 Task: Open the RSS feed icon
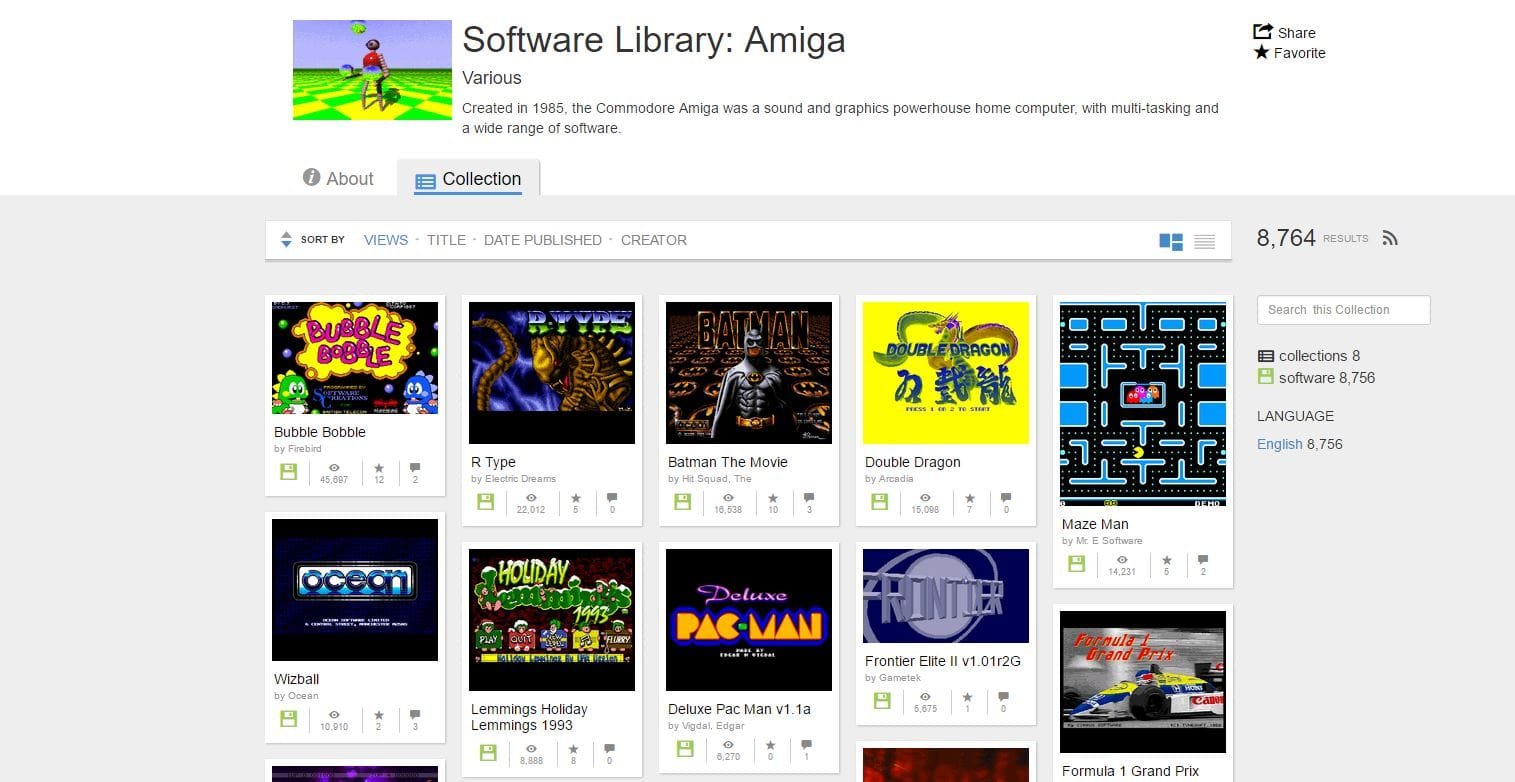tap(1390, 238)
